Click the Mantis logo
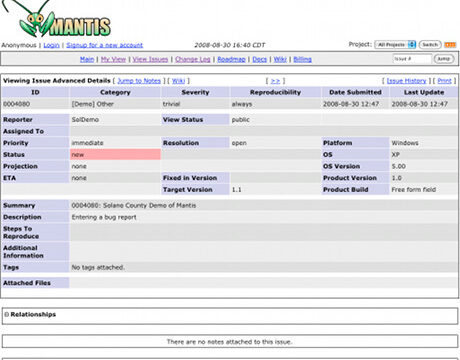Screen dimensions: 460x360 point(57,19)
